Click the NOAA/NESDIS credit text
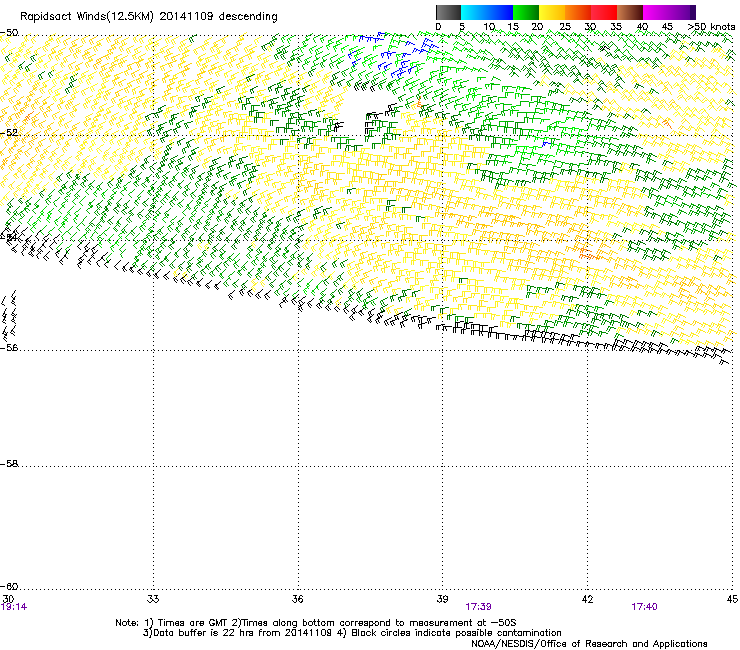740x650 pixels. (x=589, y=644)
